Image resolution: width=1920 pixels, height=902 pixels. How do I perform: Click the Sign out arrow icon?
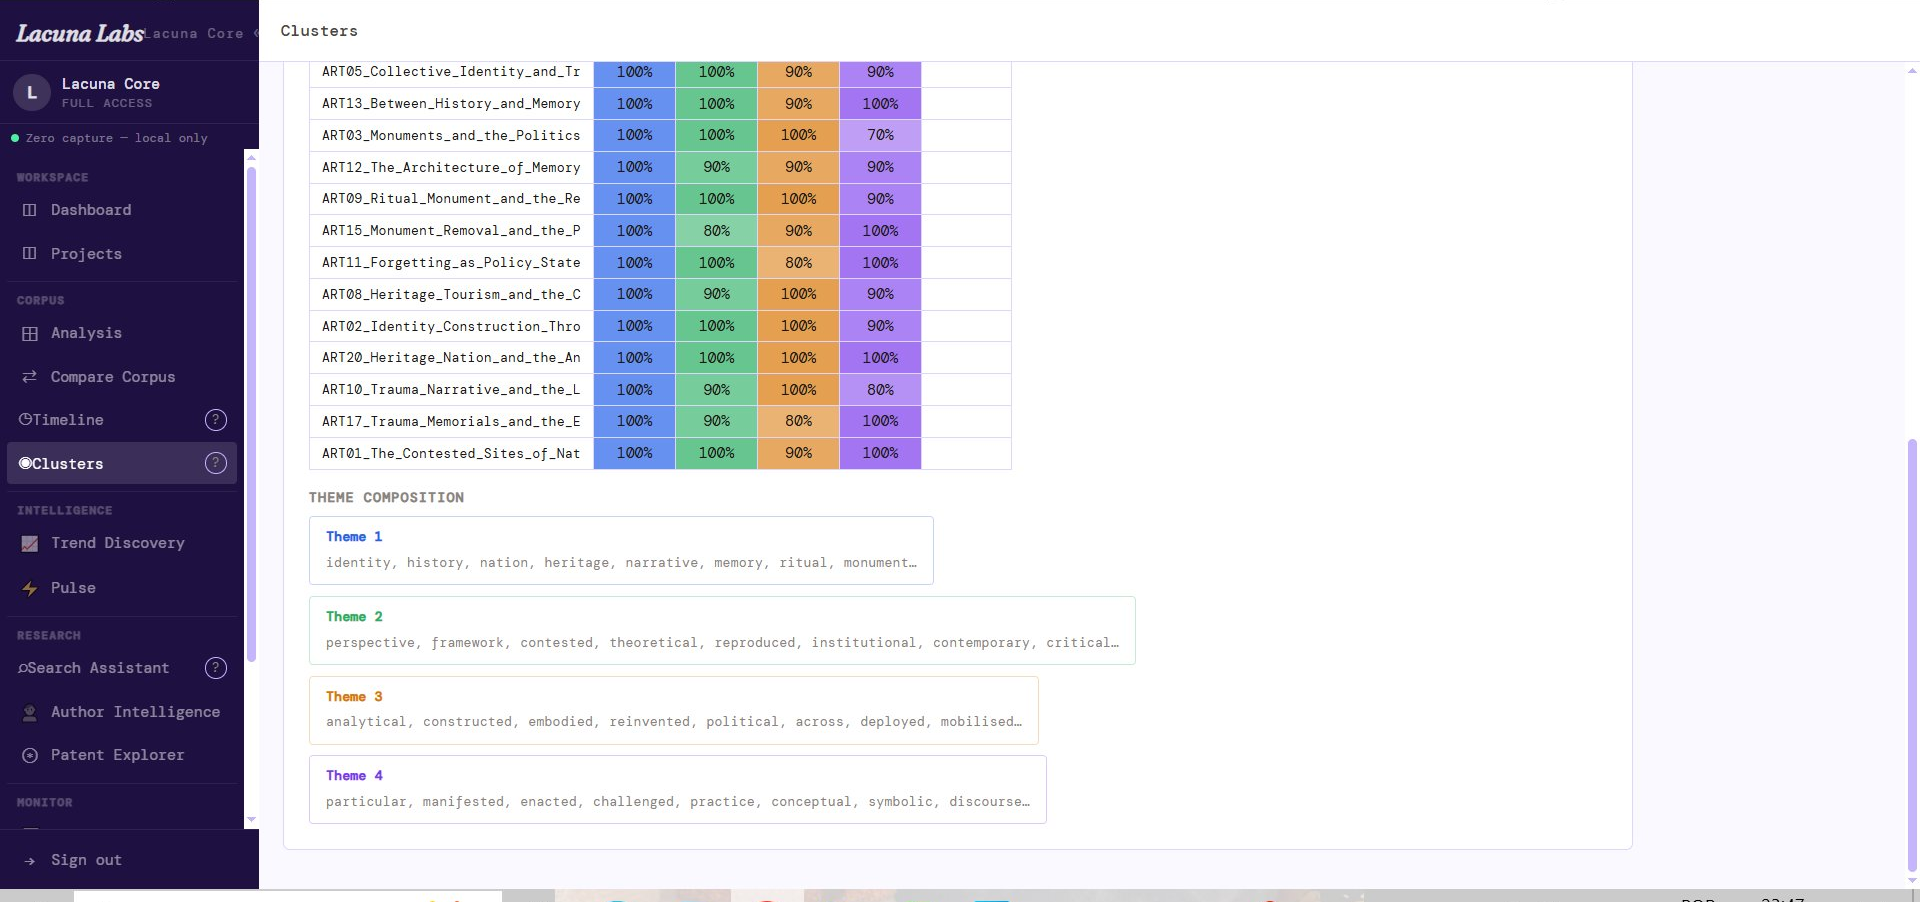30,860
